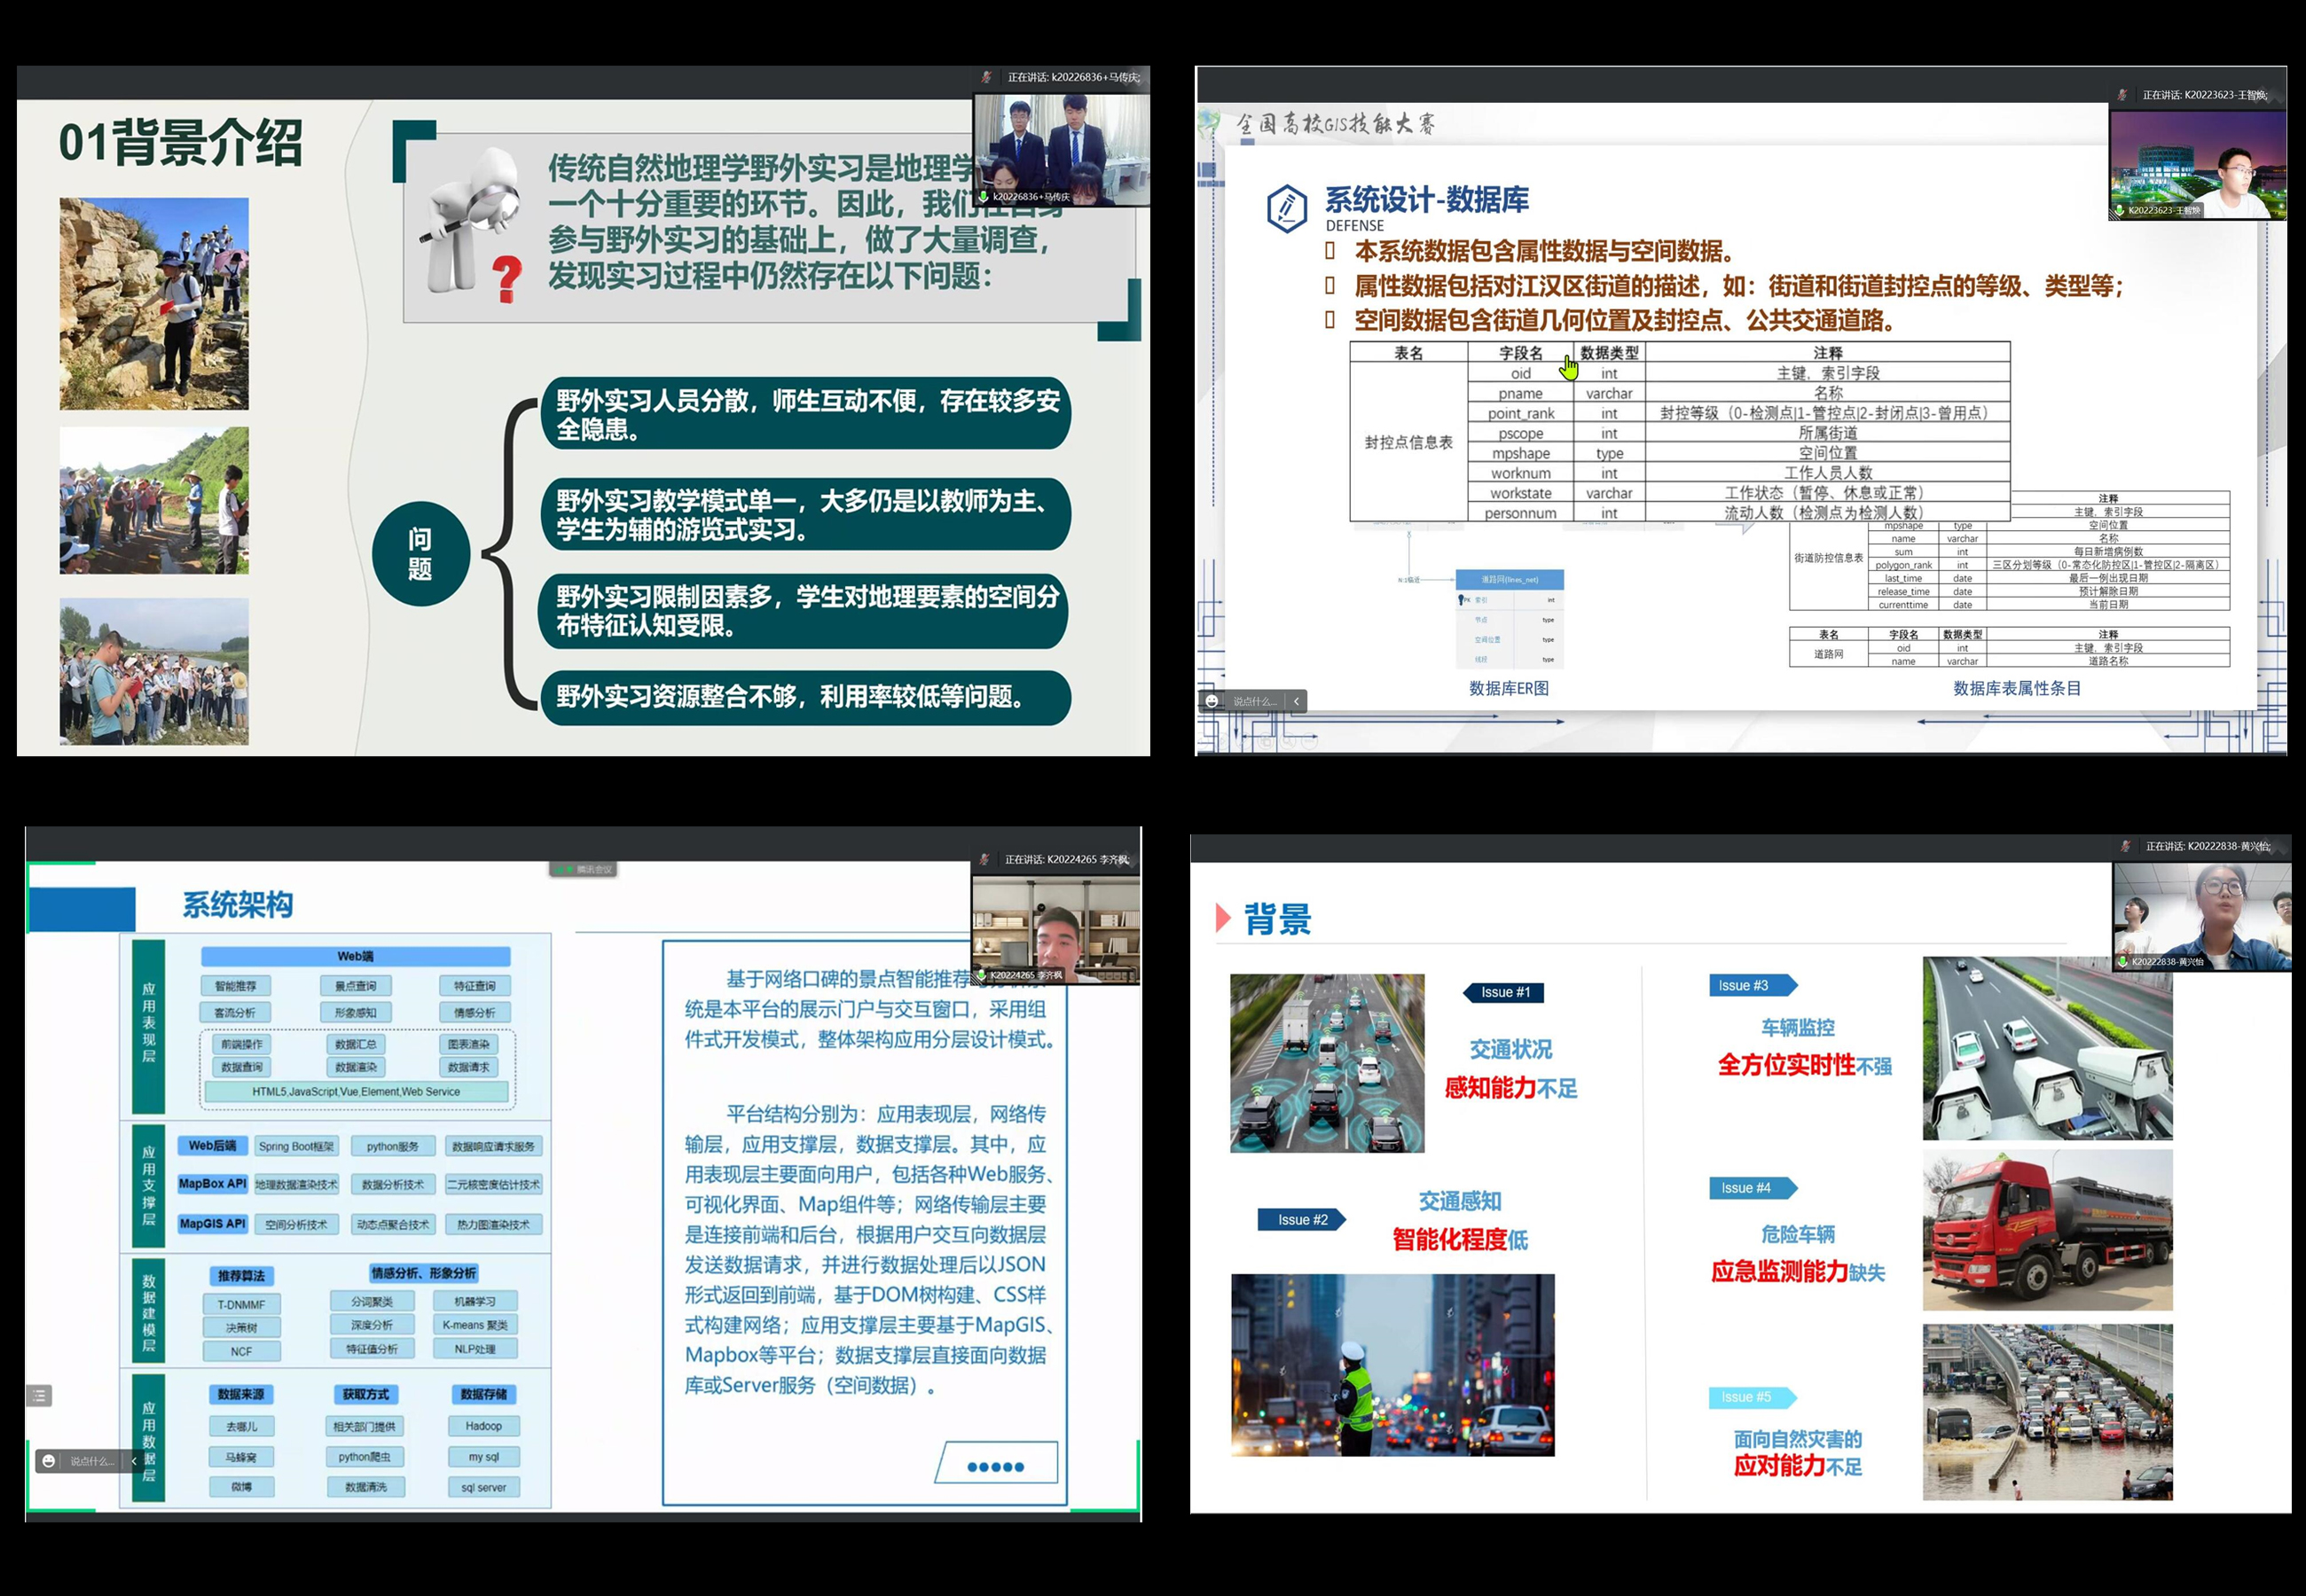Click the red question mark graphic
This screenshot has height=1596, width=2306.
pyautogui.click(x=507, y=280)
